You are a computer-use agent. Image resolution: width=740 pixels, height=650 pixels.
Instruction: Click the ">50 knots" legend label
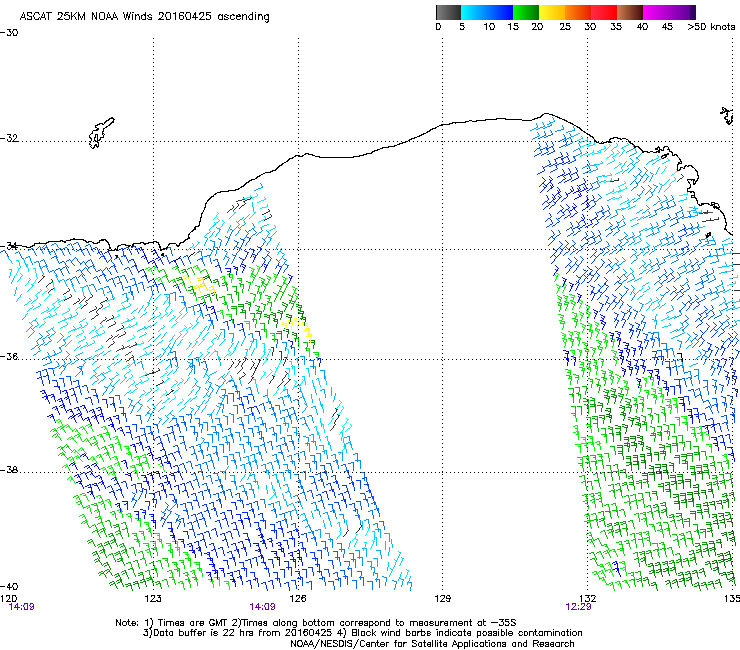pyautogui.click(x=711, y=26)
